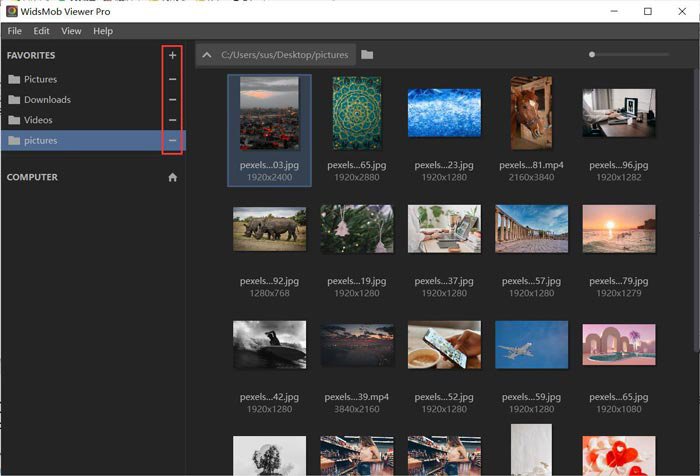Select the black-and-white surfer thumbnail pexels...42.jpg

coord(270,345)
